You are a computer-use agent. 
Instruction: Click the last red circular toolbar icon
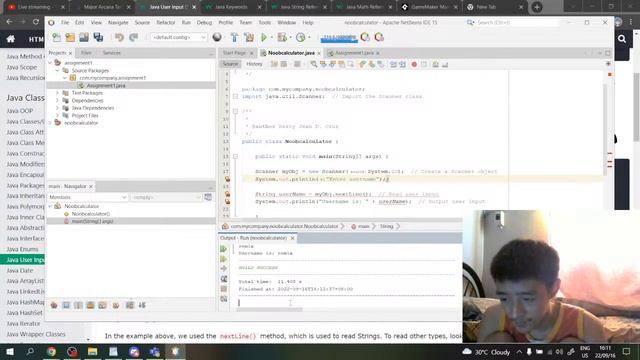coord(379,38)
